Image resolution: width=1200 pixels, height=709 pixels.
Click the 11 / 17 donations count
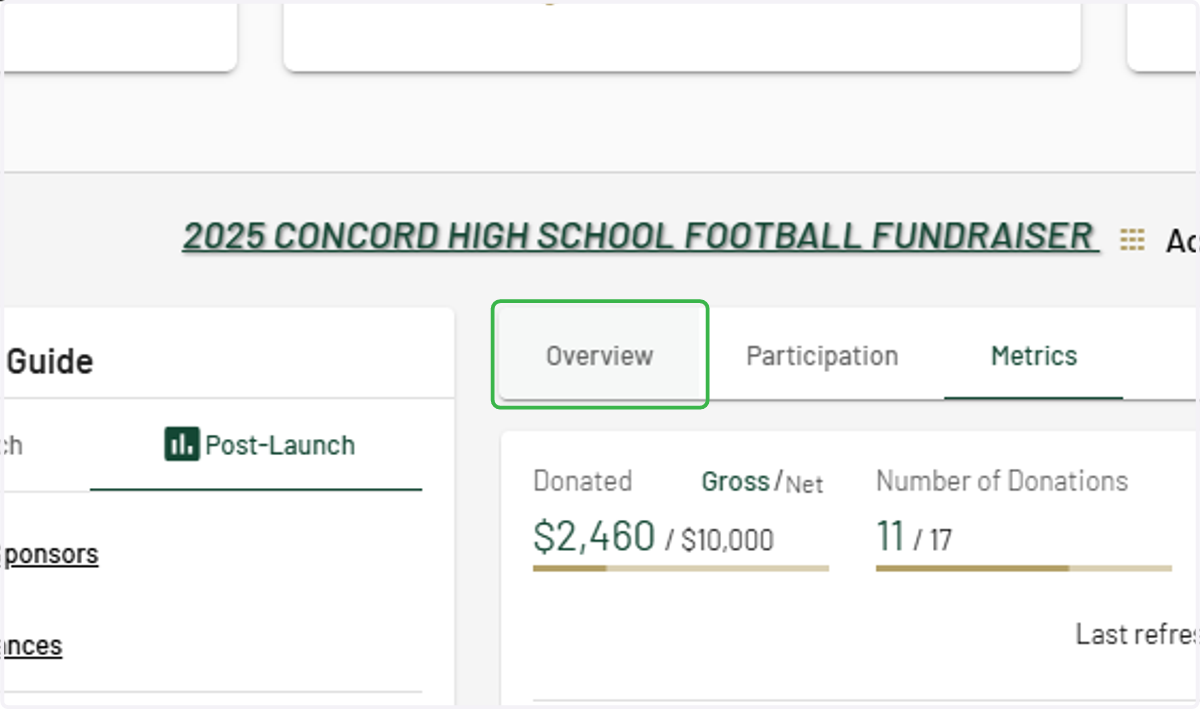tap(914, 538)
